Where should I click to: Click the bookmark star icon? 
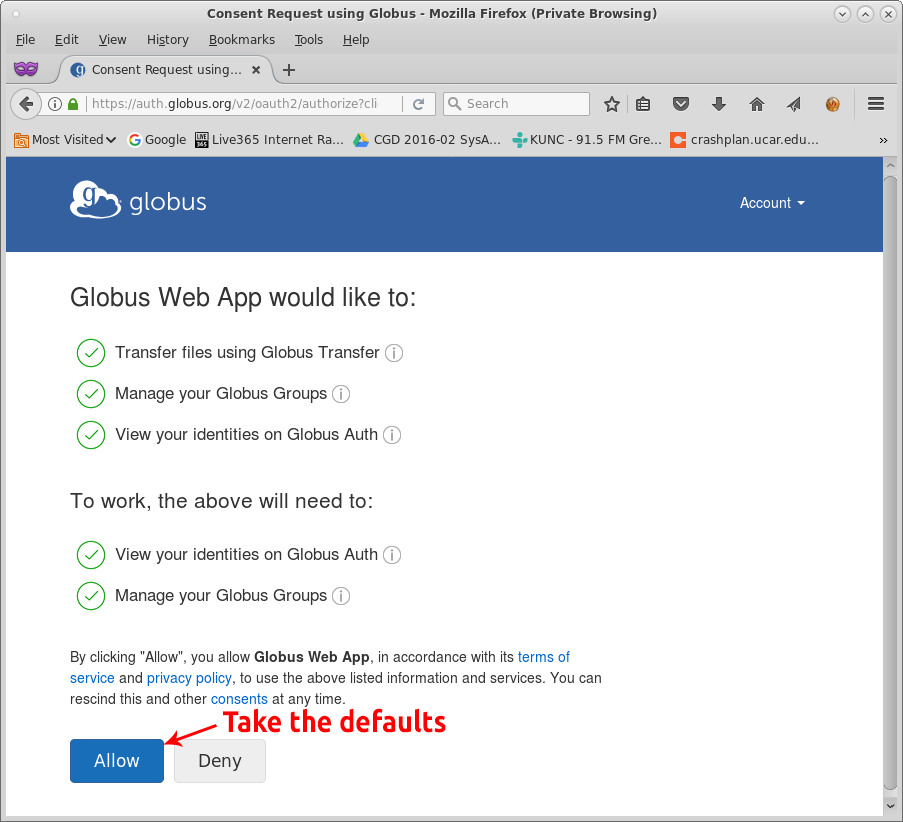612,104
